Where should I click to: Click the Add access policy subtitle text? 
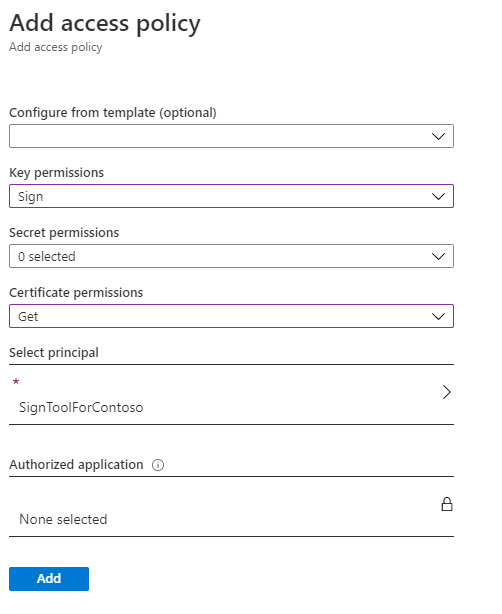[x=56, y=47]
